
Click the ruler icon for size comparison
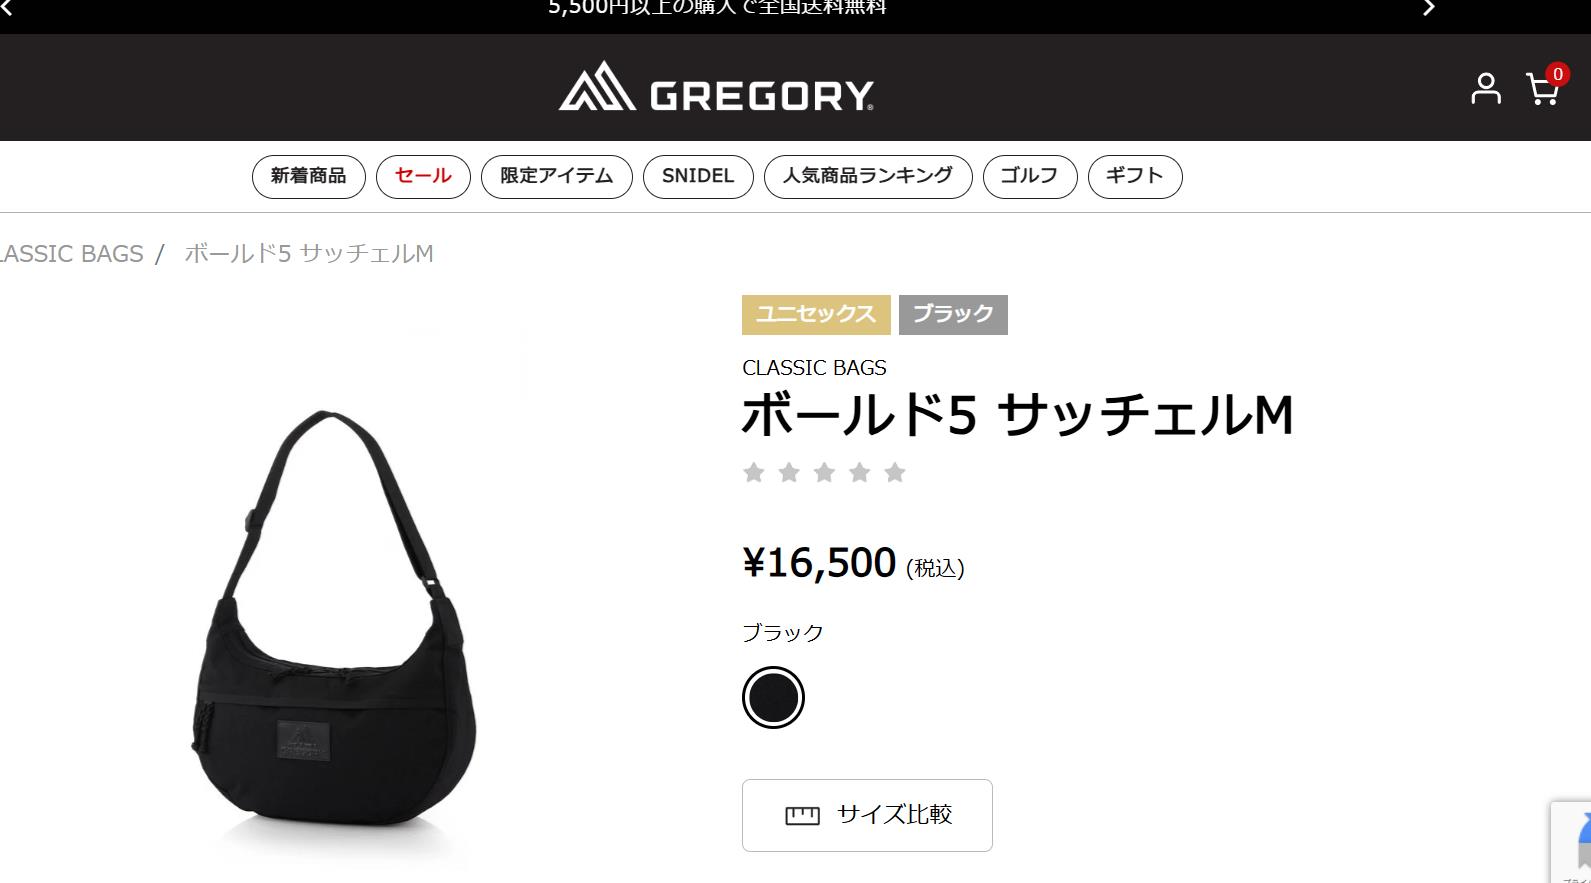(802, 815)
